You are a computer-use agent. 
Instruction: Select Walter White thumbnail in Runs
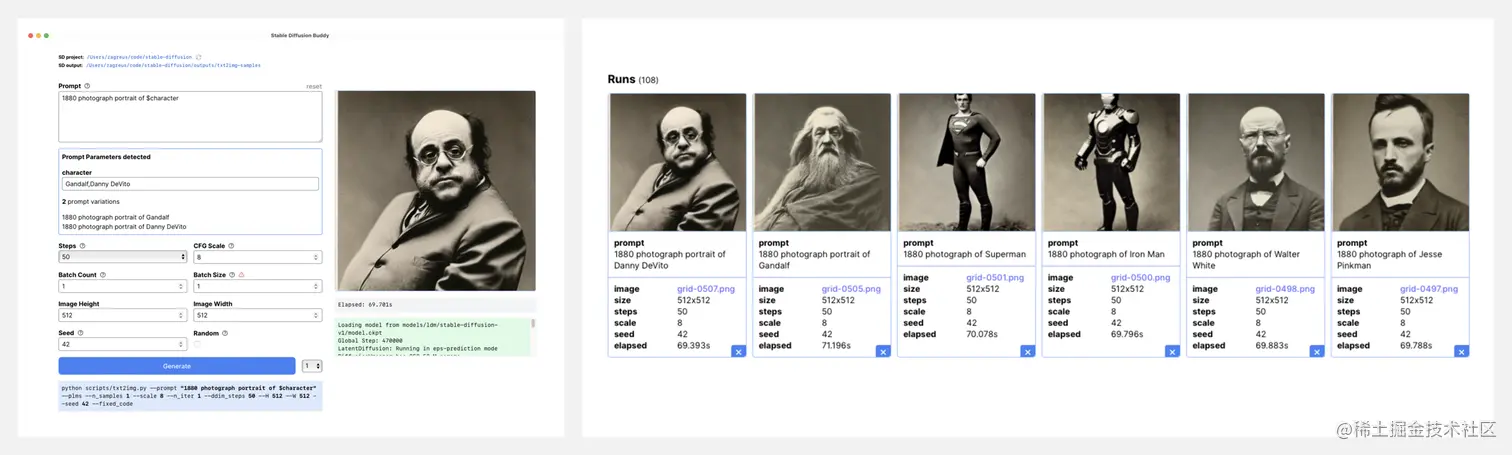[x=1256, y=162]
